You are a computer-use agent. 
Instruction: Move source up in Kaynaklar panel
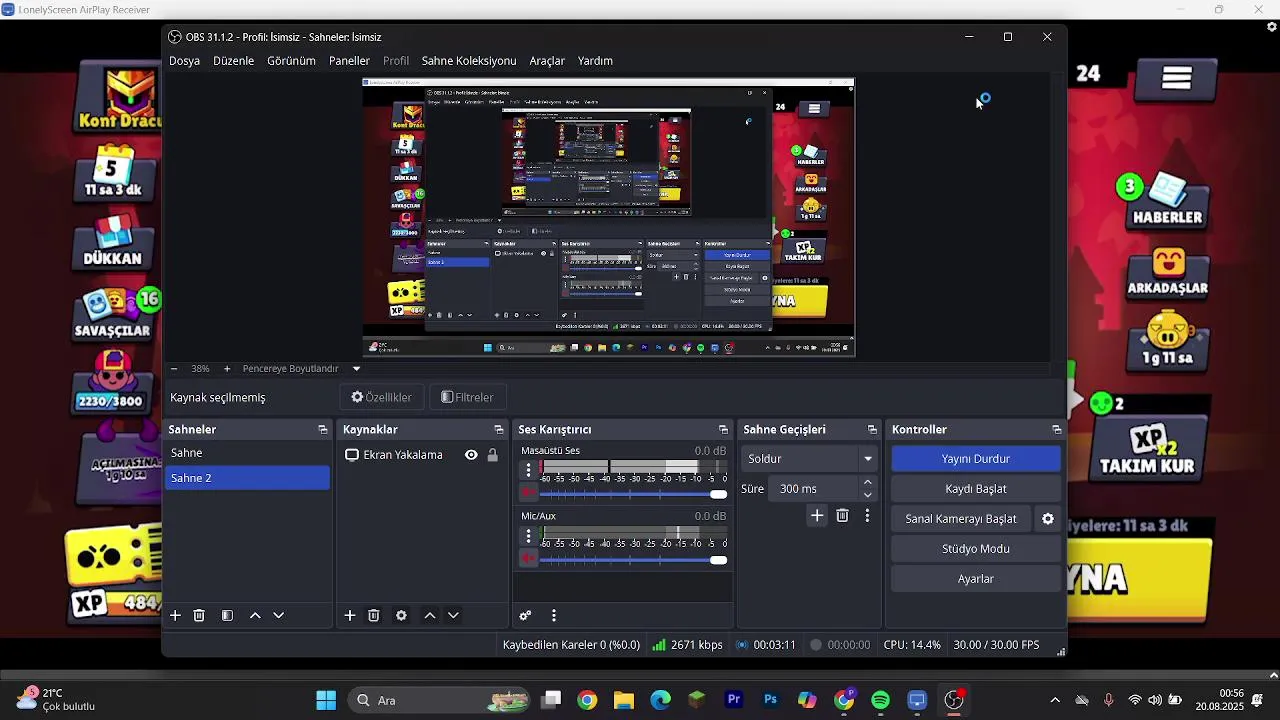click(x=430, y=616)
